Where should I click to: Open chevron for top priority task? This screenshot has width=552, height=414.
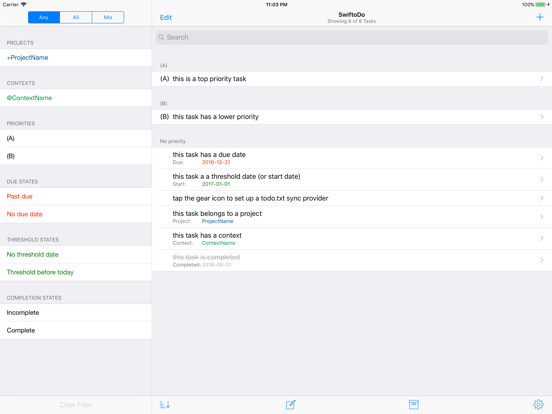click(x=542, y=79)
